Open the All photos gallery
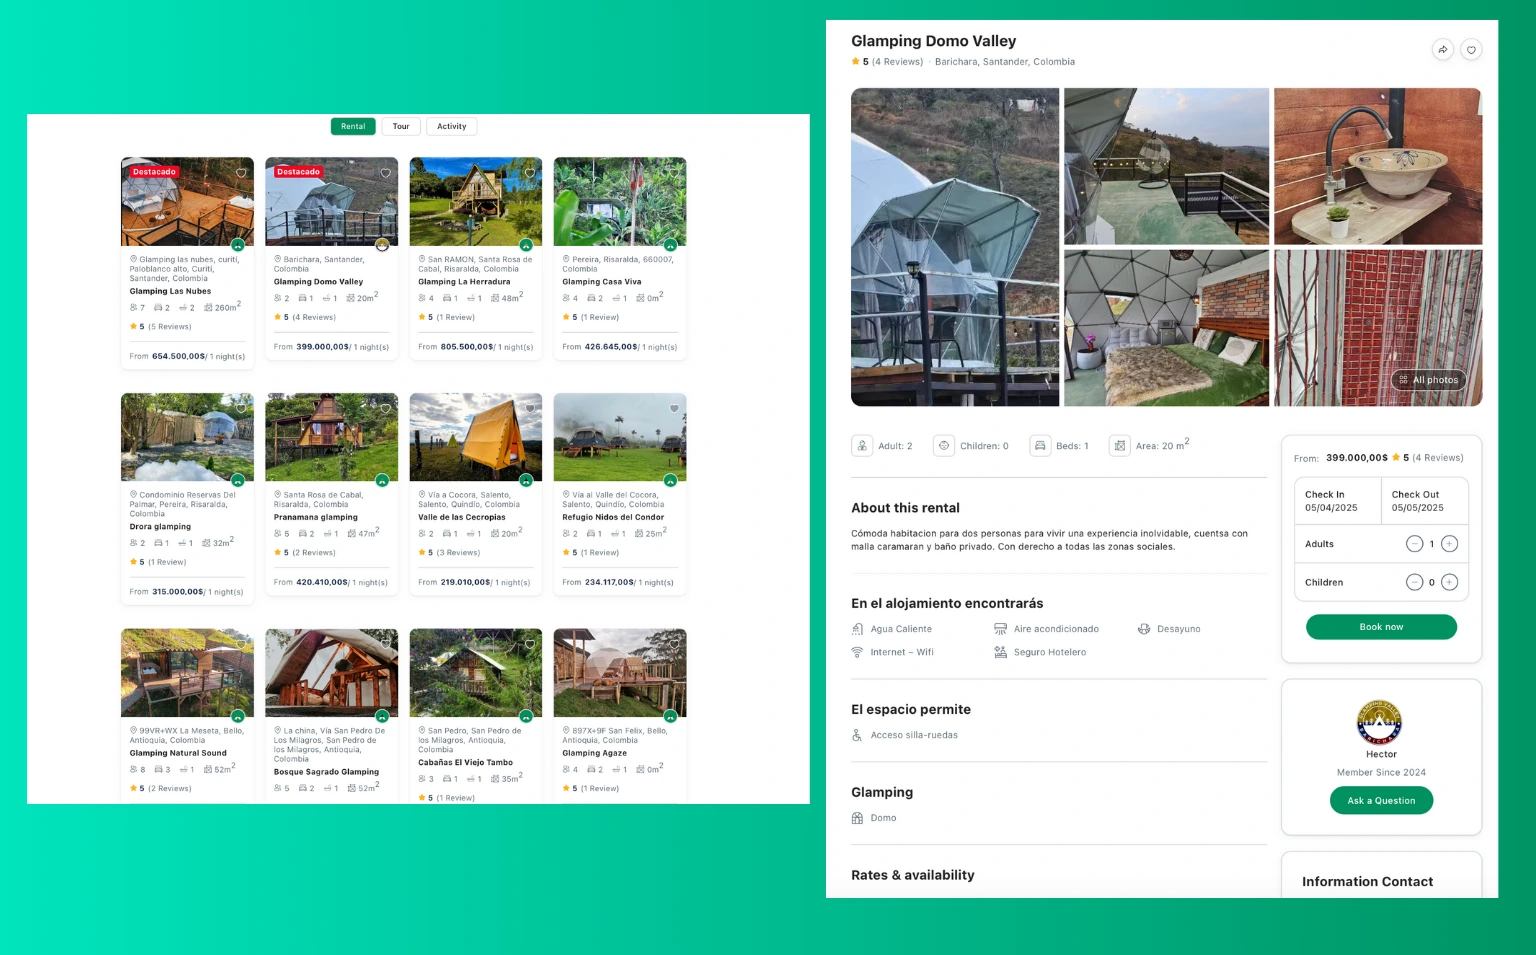The width and height of the screenshot is (1536, 955). pyautogui.click(x=1428, y=380)
